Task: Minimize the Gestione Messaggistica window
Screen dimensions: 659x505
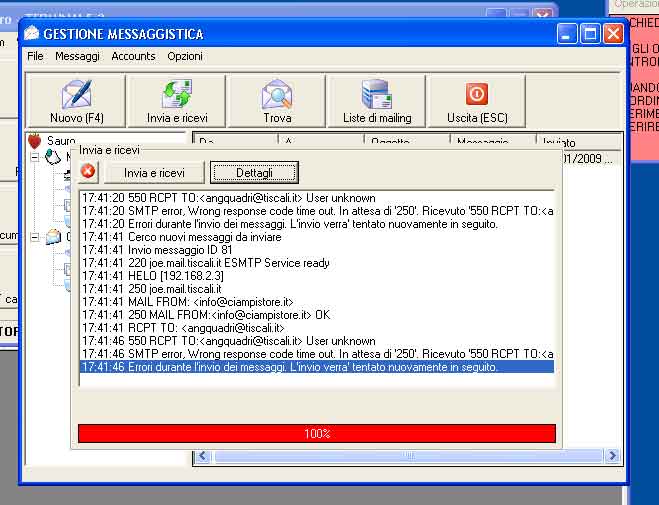Action: [567, 33]
